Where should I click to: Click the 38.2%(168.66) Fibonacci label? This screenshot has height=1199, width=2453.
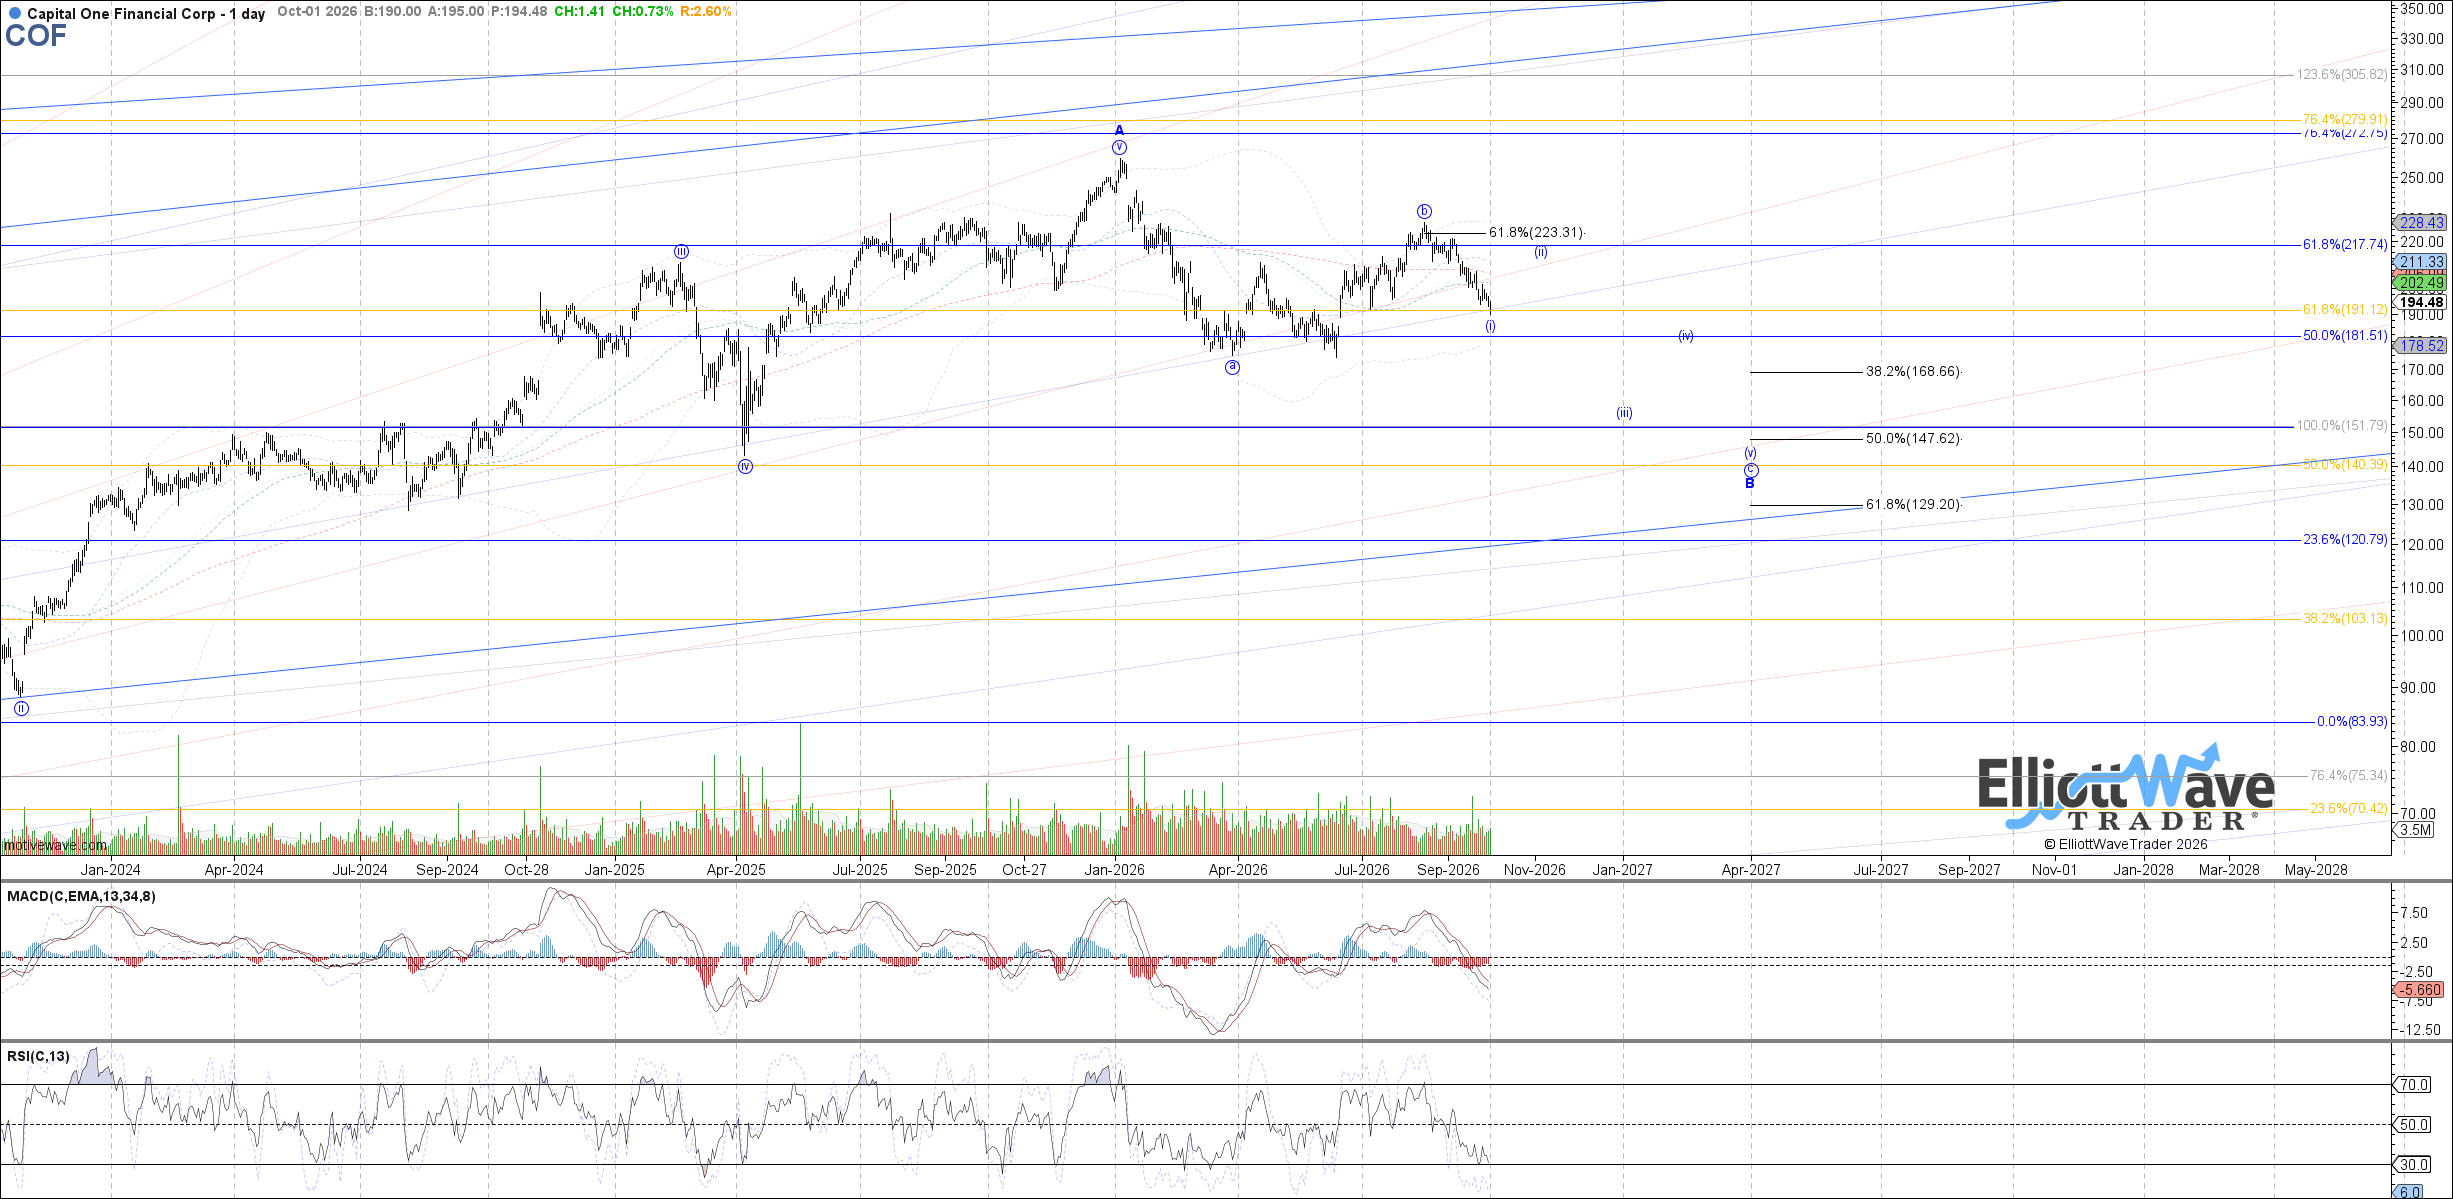click(1913, 372)
